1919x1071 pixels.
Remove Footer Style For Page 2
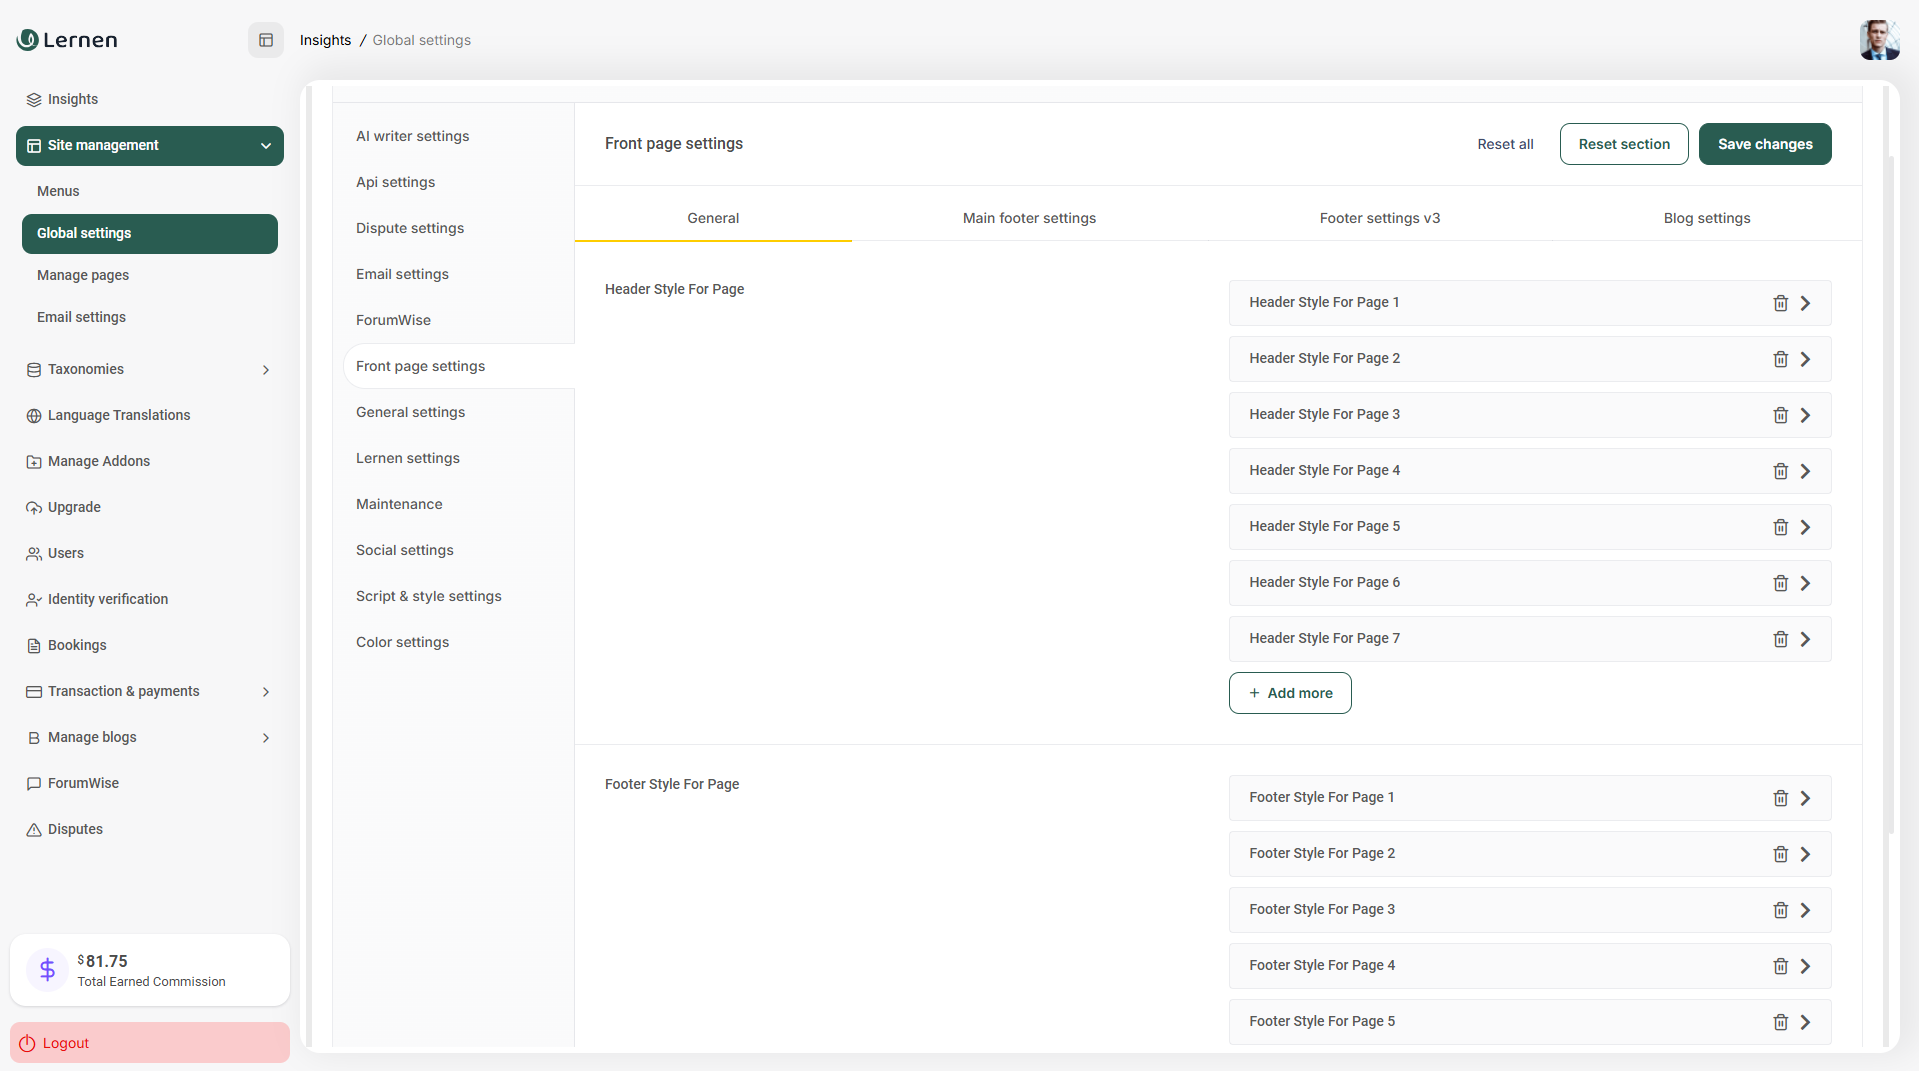tap(1780, 854)
